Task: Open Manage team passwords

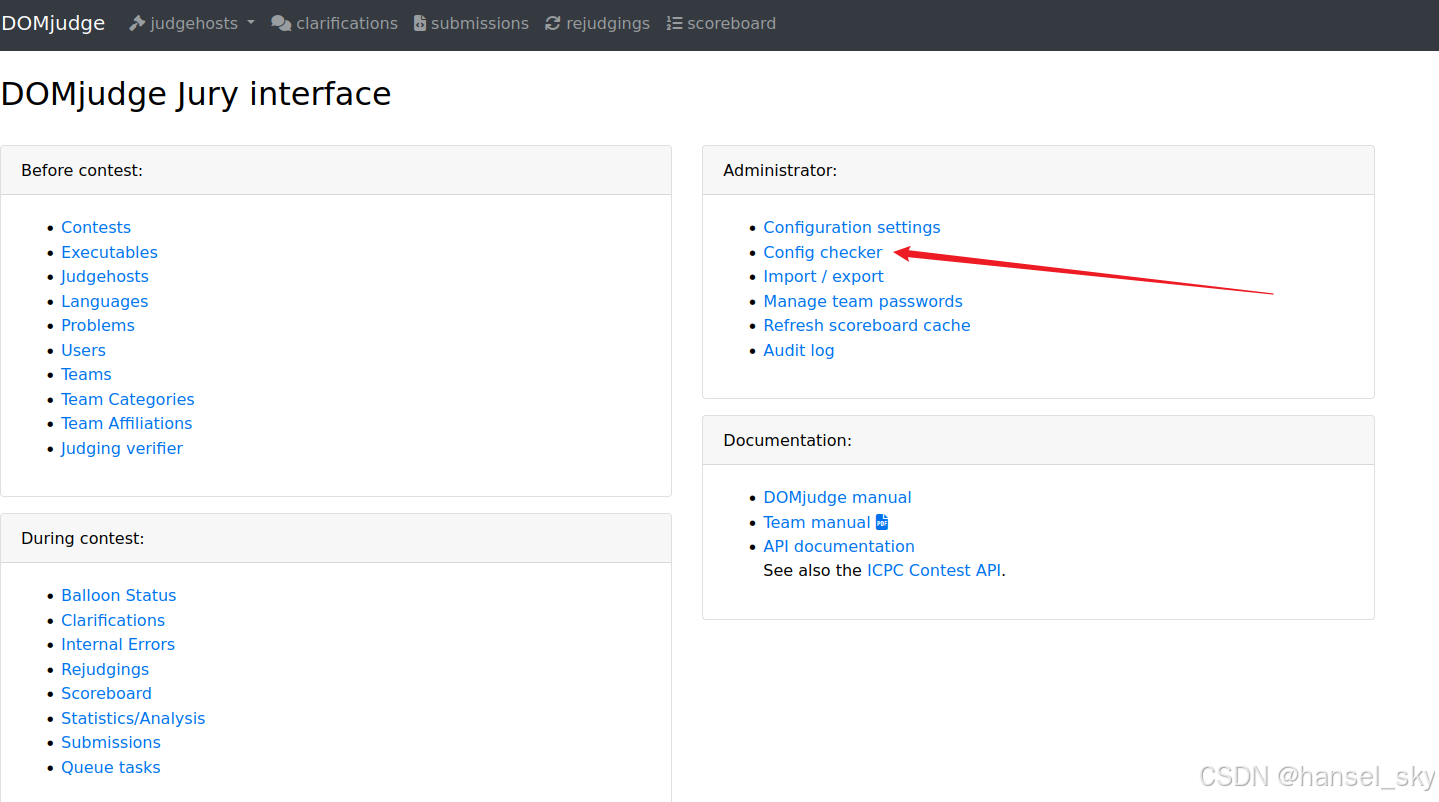Action: tap(863, 301)
